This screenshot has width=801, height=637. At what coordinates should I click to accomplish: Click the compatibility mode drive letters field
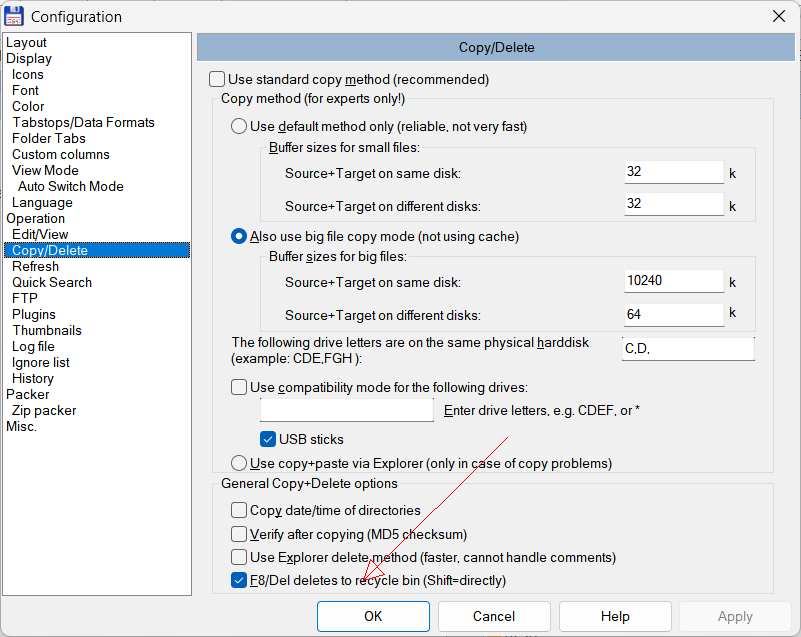(347, 410)
